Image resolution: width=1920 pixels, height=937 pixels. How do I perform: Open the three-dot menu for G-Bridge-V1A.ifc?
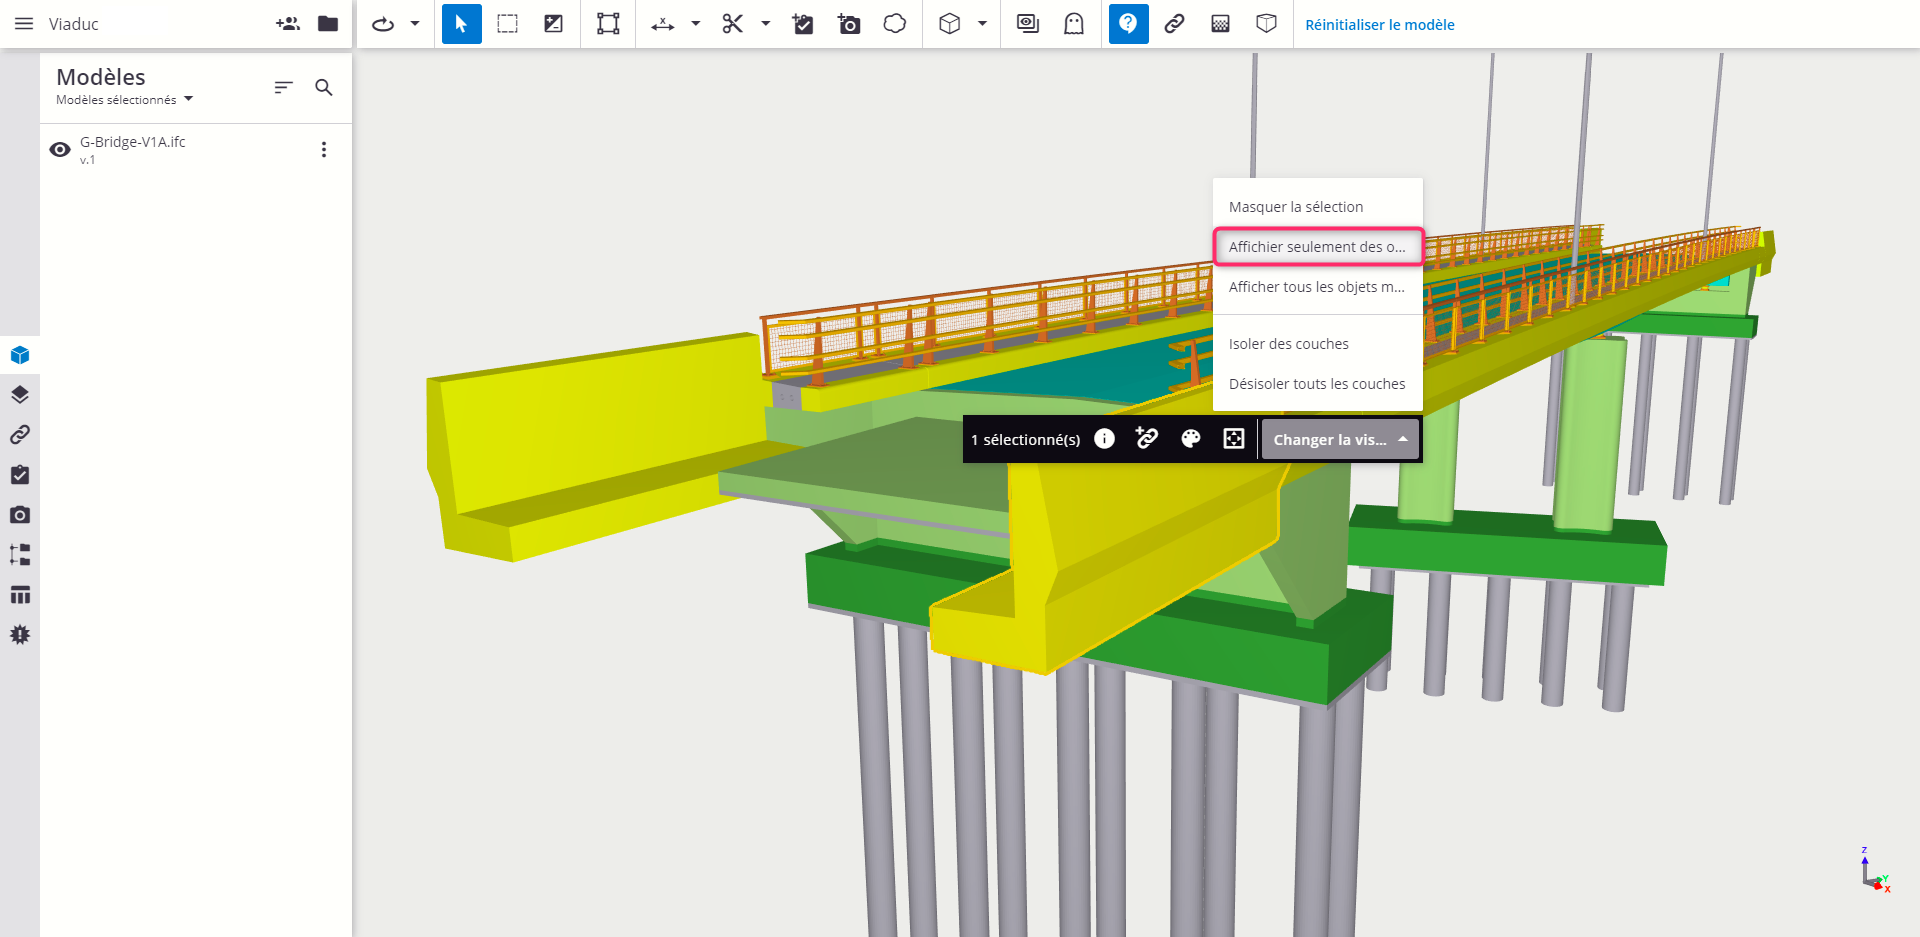[323, 149]
